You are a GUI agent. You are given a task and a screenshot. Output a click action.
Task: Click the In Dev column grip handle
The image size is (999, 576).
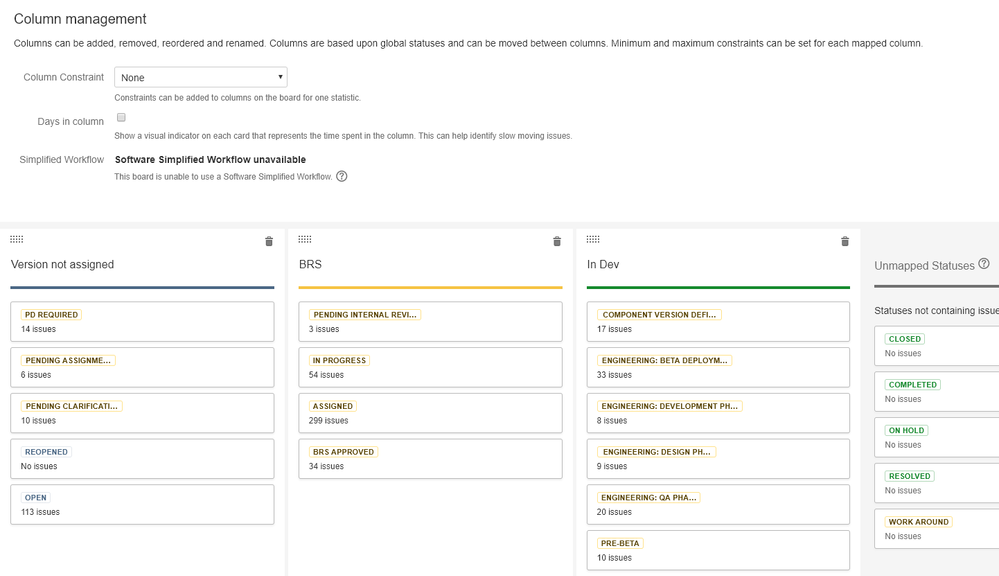coord(593,240)
